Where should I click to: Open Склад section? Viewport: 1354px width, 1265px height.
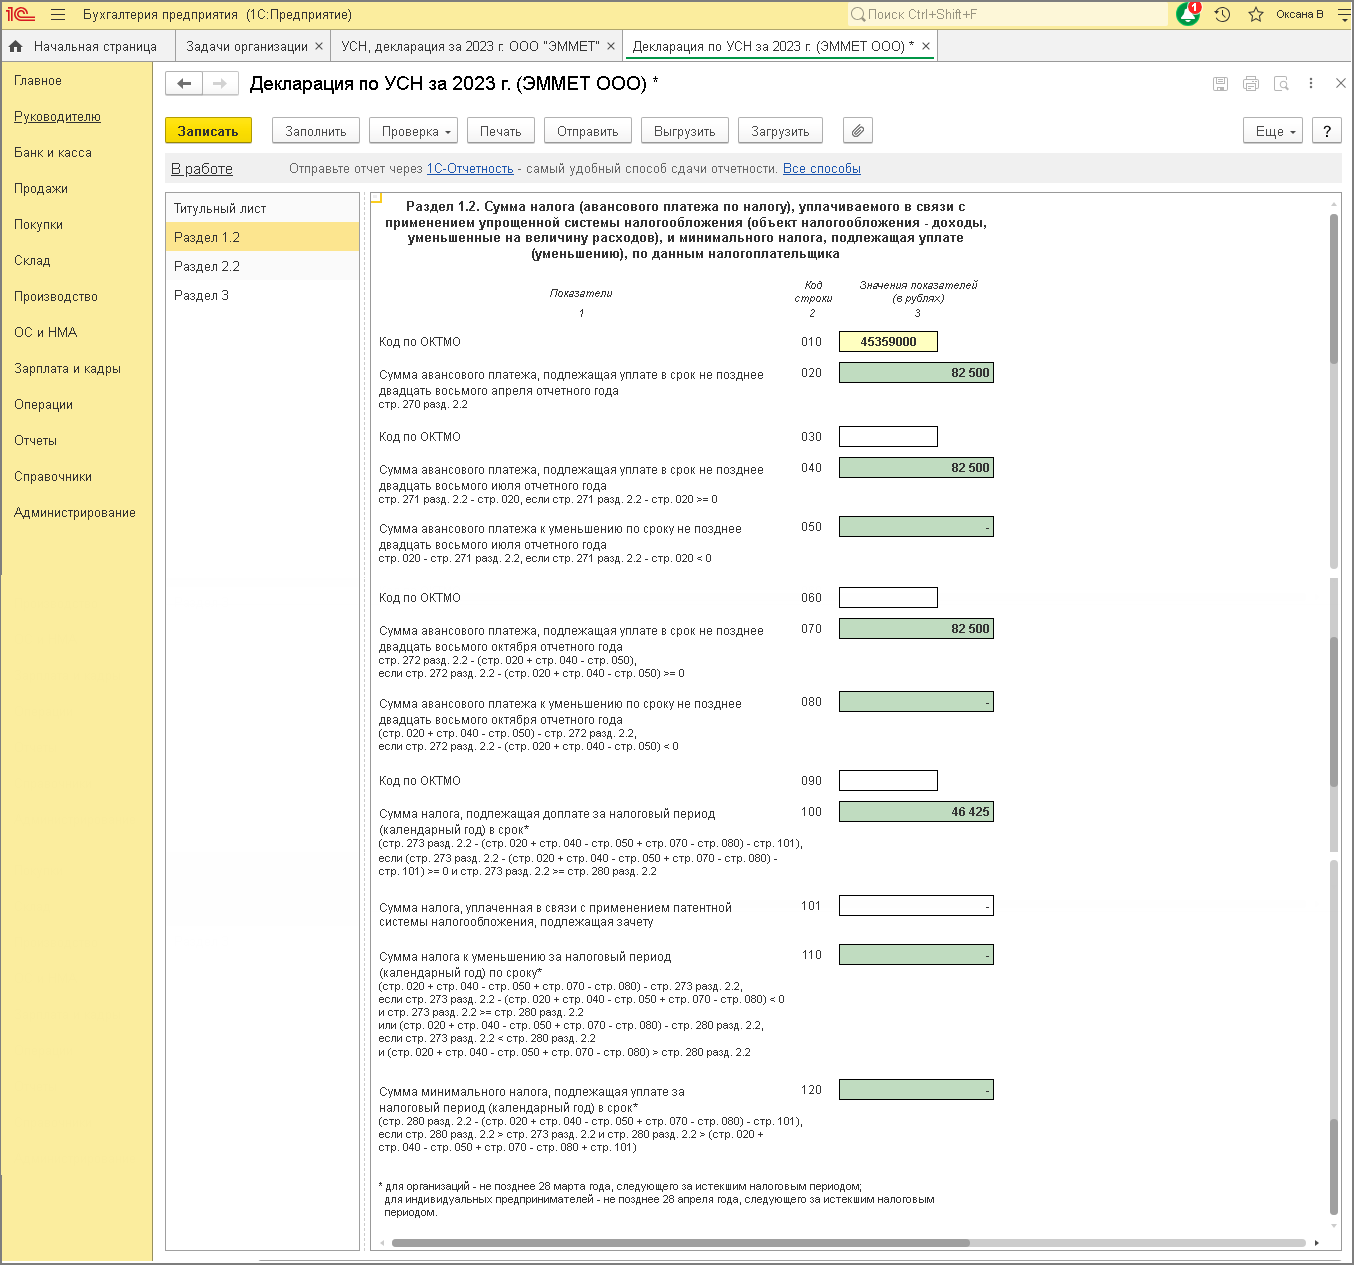[x=32, y=261]
